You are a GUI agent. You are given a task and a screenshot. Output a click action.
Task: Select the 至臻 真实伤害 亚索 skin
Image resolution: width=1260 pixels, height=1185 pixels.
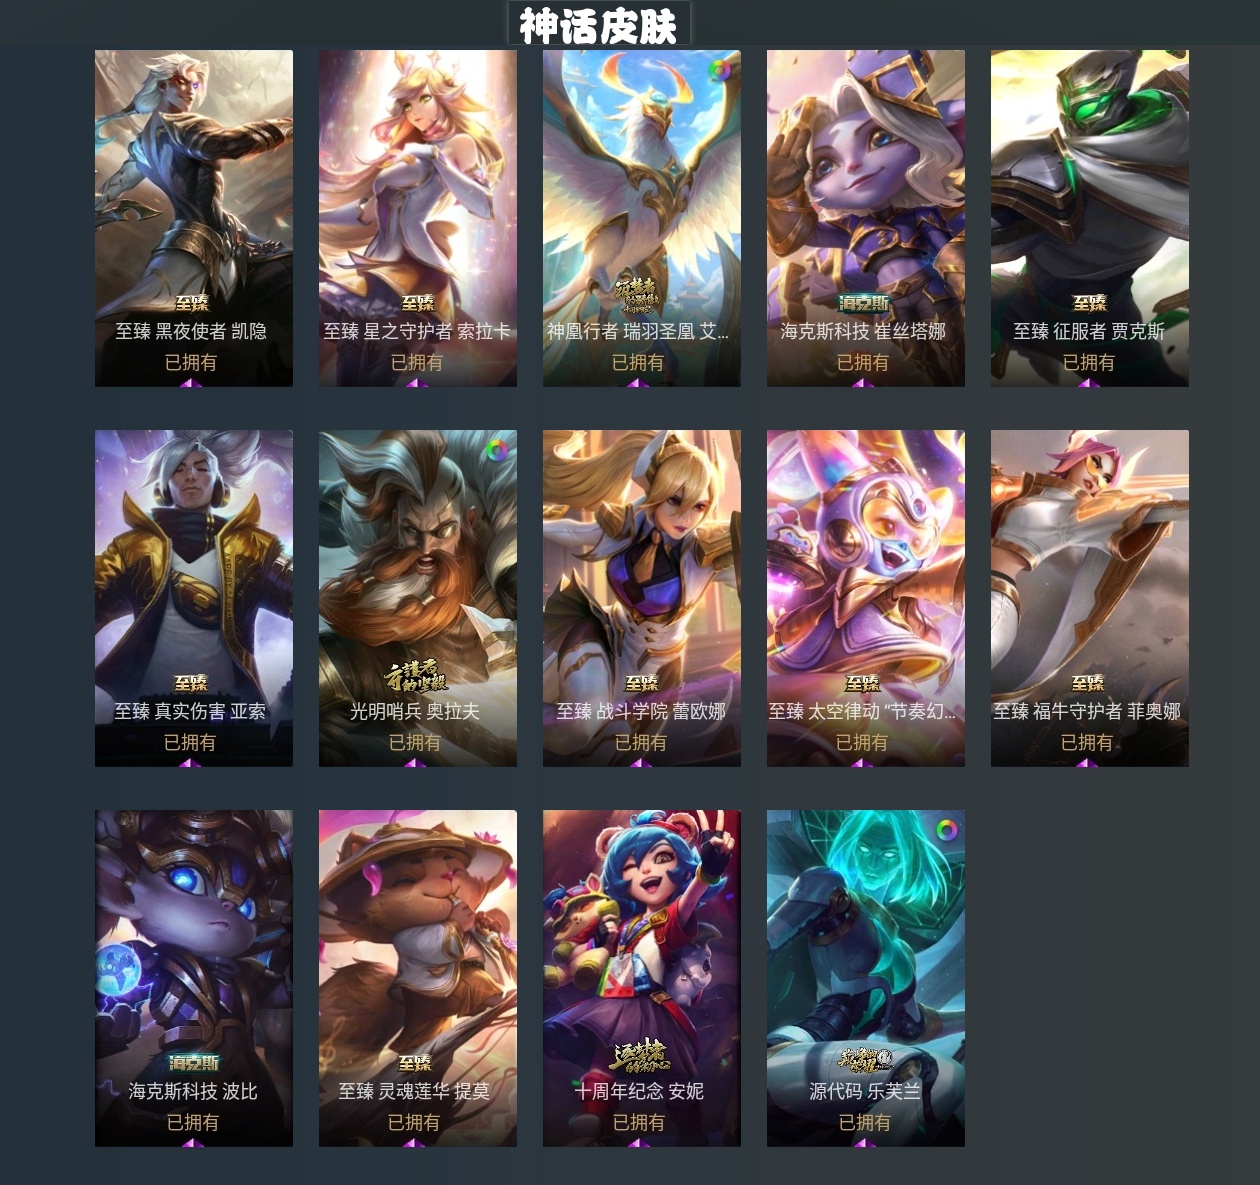(194, 598)
